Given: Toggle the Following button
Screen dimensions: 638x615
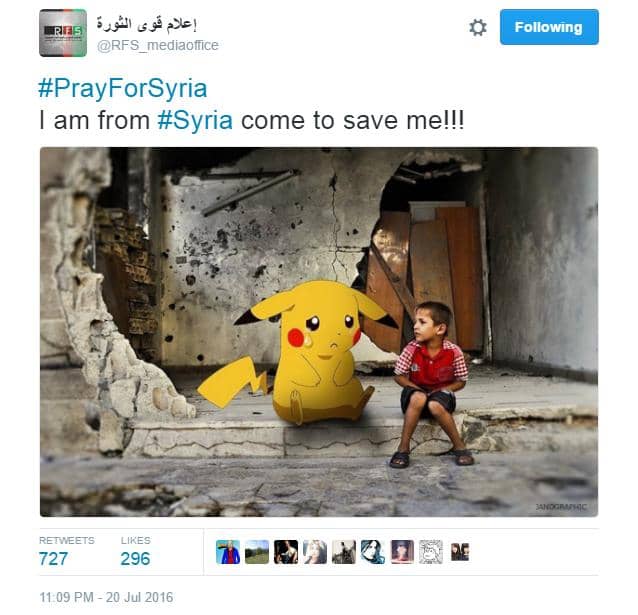Looking at the screenshot, I should pyautogui.click(x=549, y=27).
